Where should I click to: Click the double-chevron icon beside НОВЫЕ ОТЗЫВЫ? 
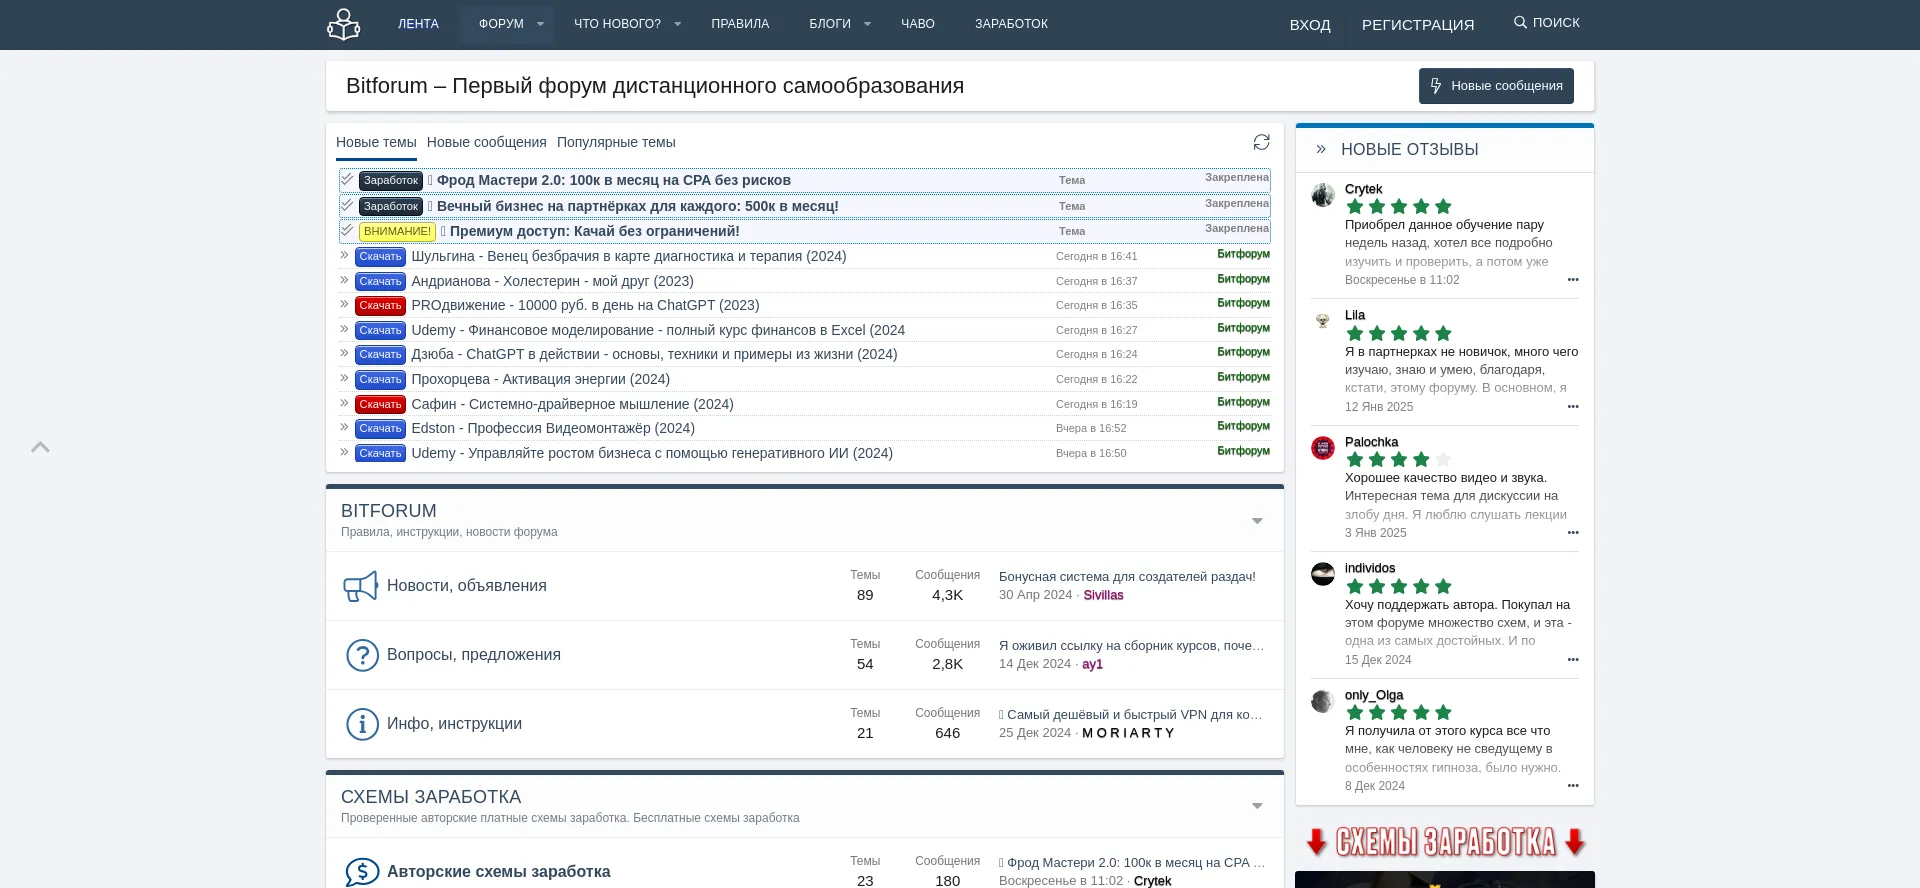pyautogui.click(x=1321, y=149)
